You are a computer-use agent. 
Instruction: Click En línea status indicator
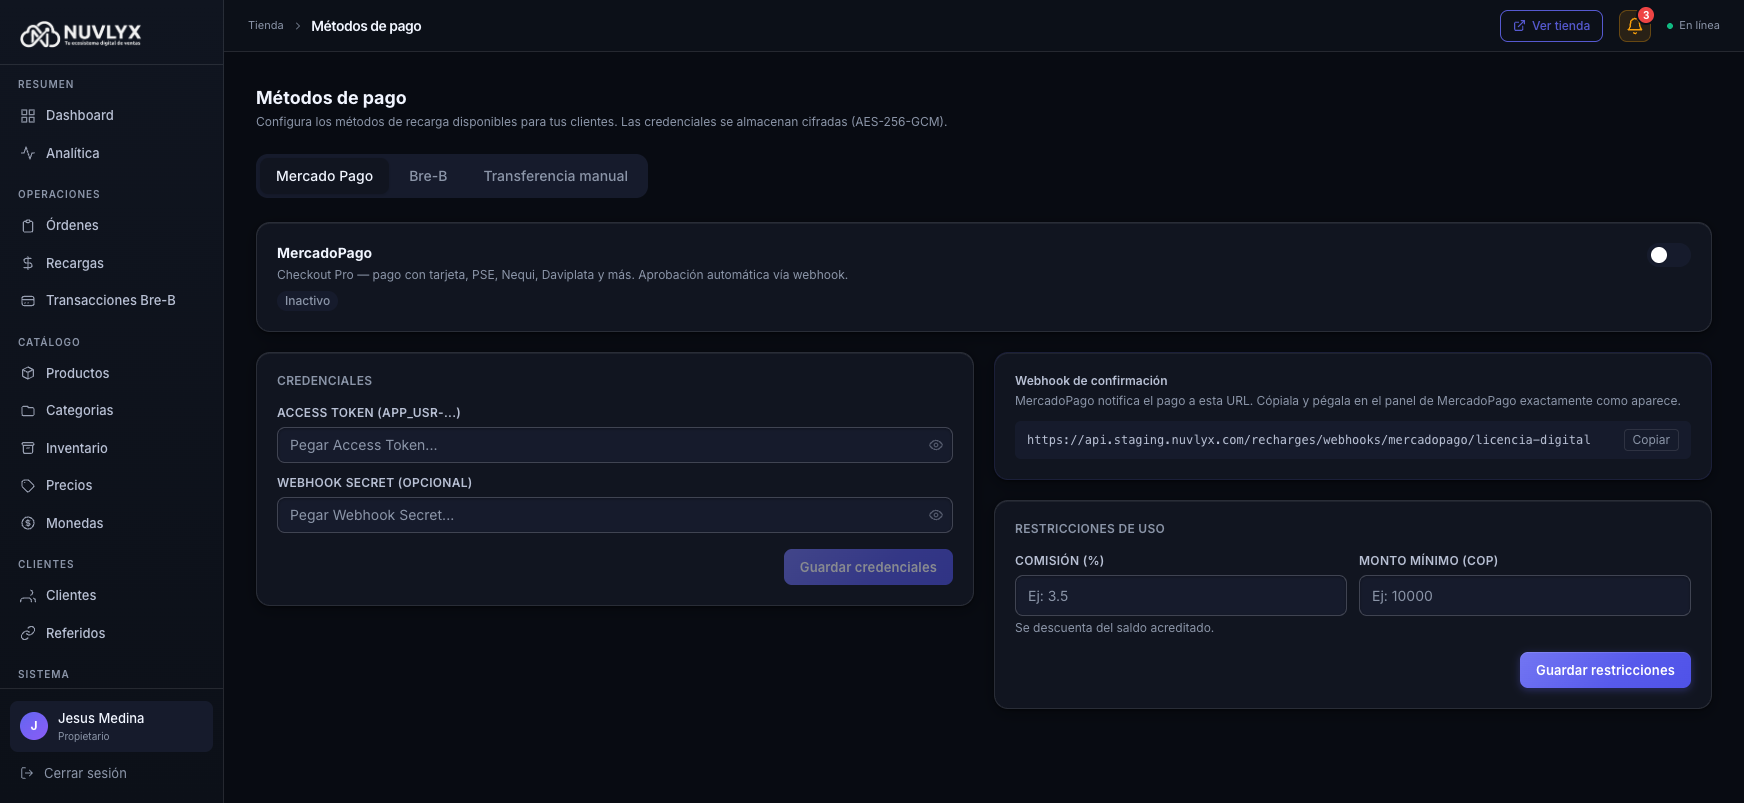tap(1693, 26)
